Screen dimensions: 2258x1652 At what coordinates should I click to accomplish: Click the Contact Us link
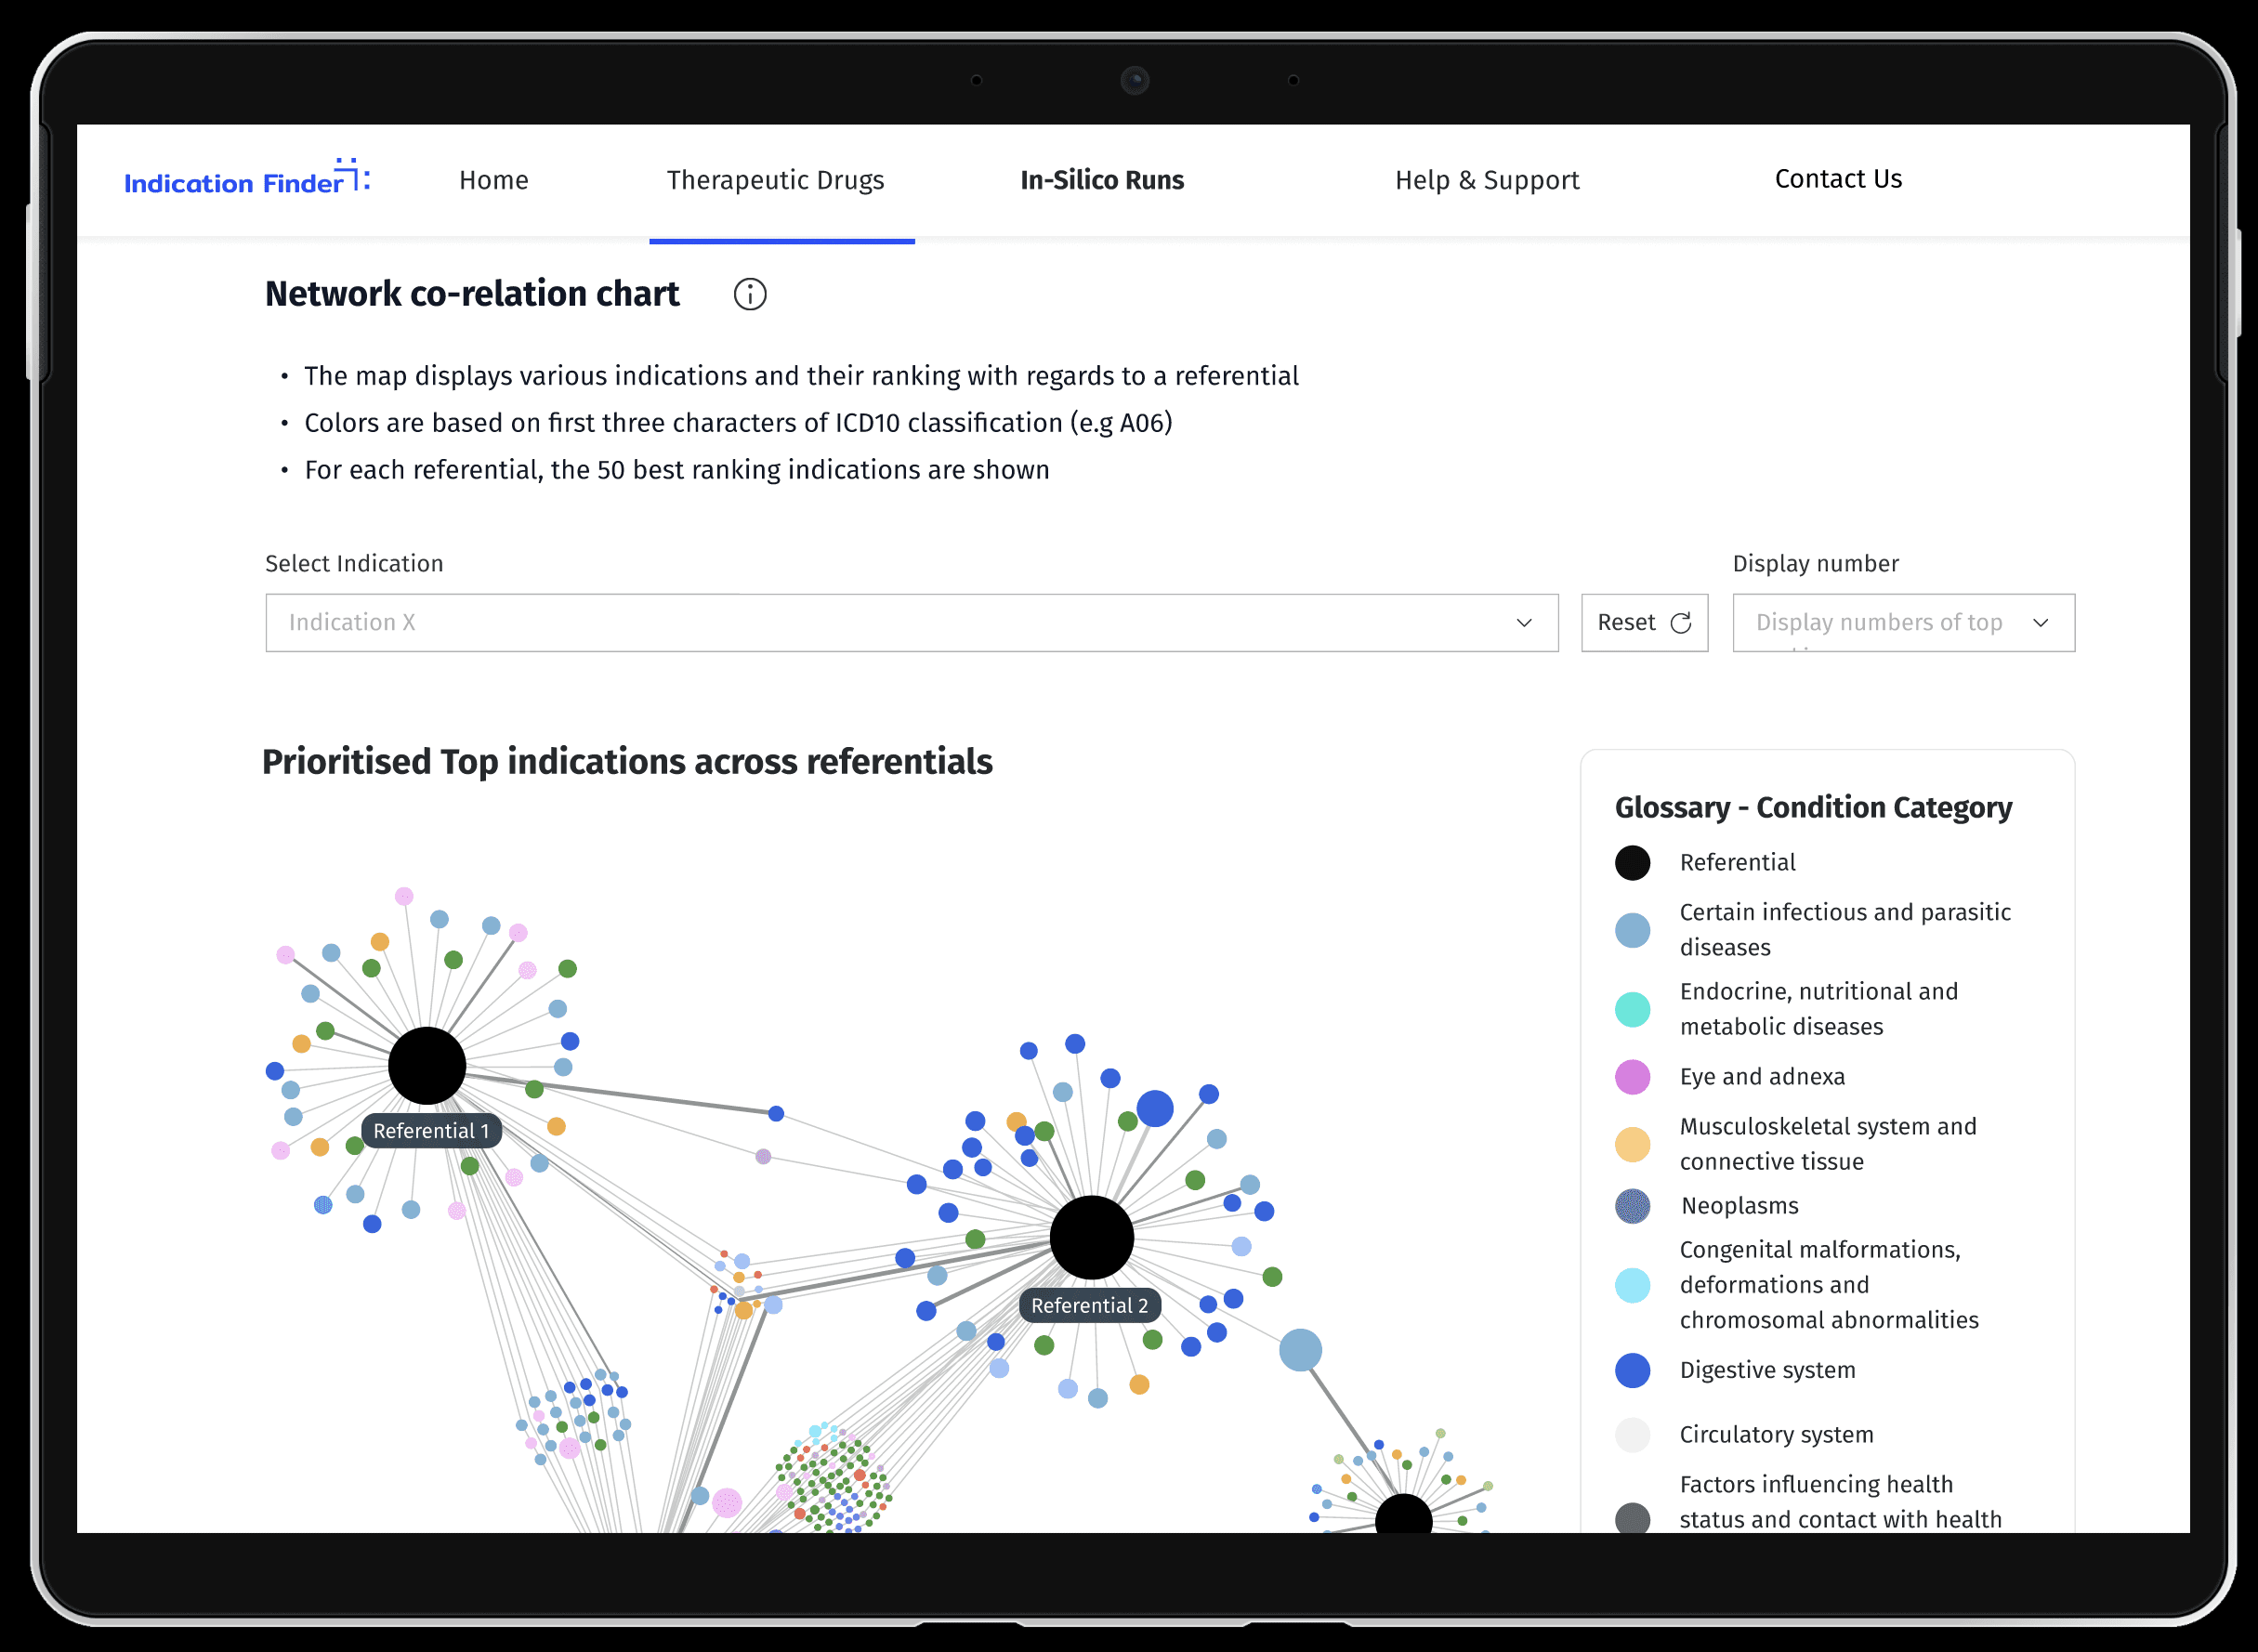tap(1838, 179)
